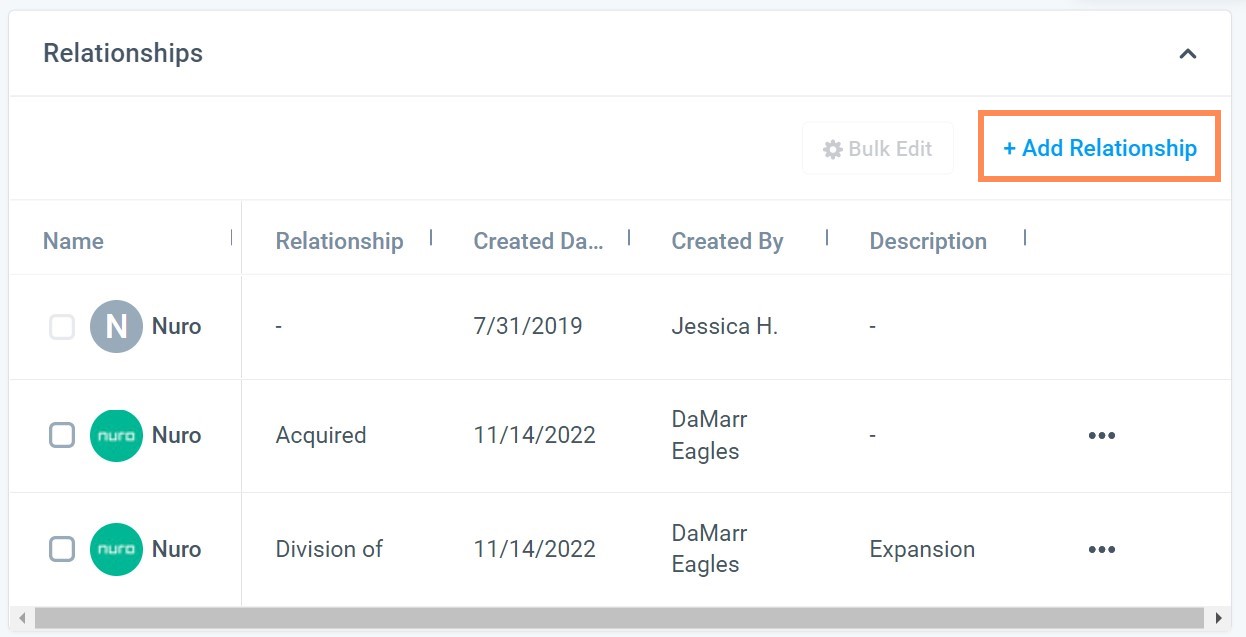Click the Description column header
The image size is (1246, 637).
[x=928, y=241]
